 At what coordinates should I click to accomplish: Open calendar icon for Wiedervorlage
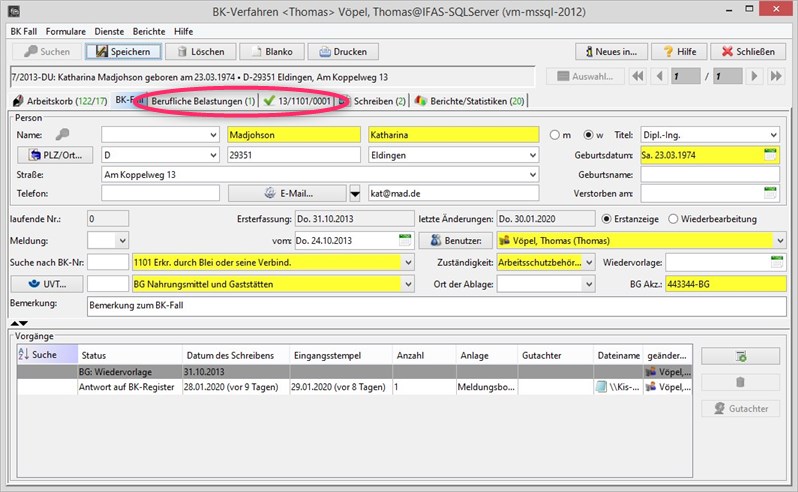pyautogui.click(x=777, y=263)
